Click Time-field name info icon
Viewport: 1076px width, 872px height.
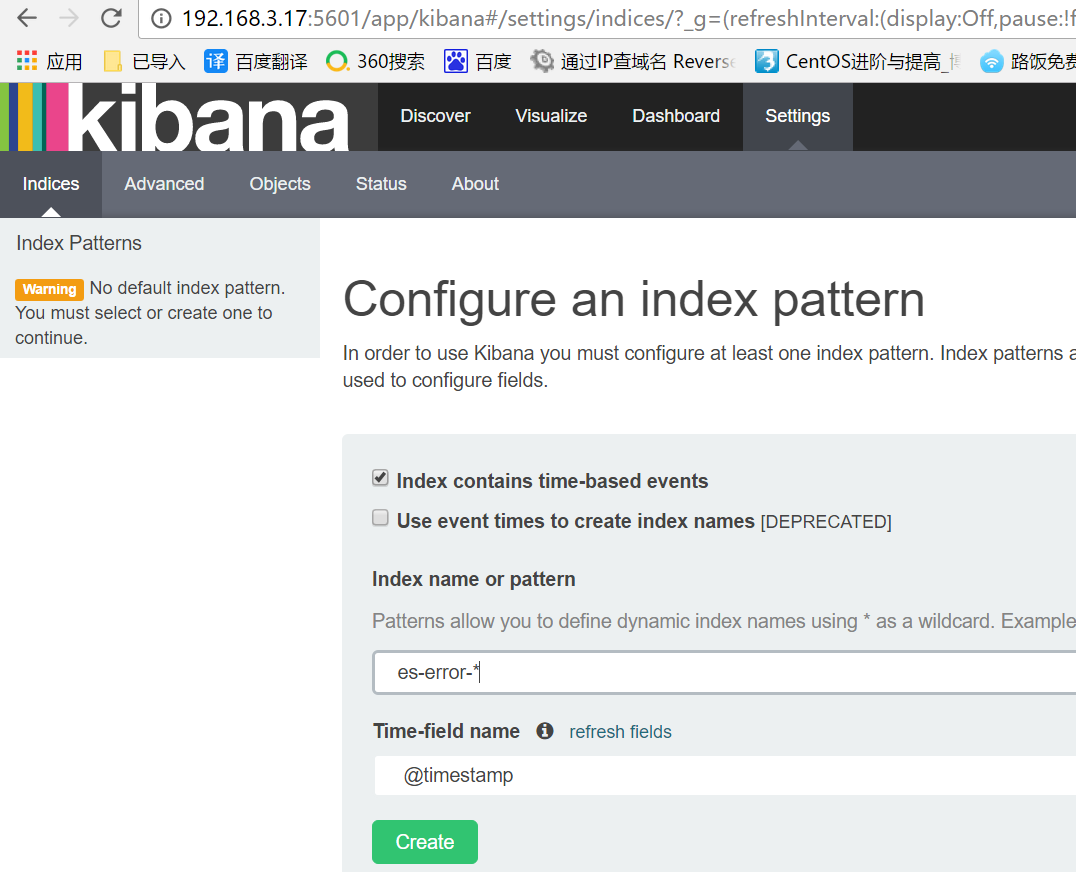pyautogui.click(x=545, y=731)
